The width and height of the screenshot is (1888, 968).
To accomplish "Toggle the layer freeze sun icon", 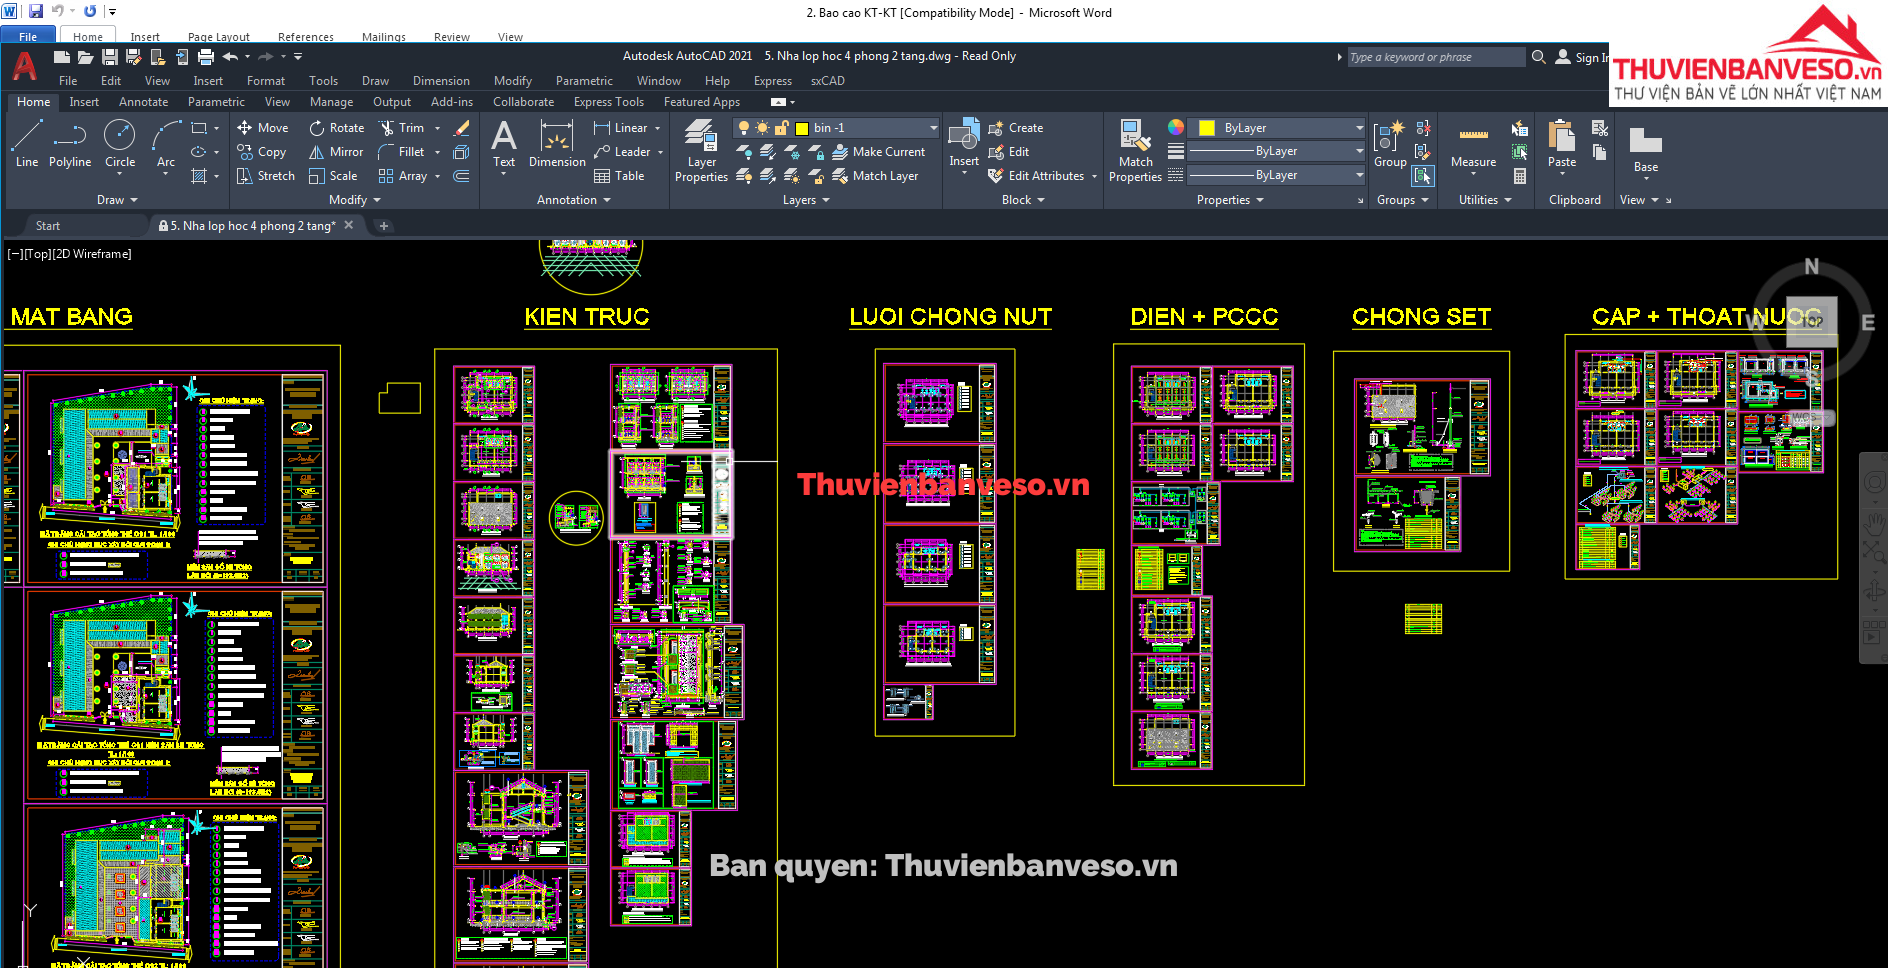I will [762, 128].
